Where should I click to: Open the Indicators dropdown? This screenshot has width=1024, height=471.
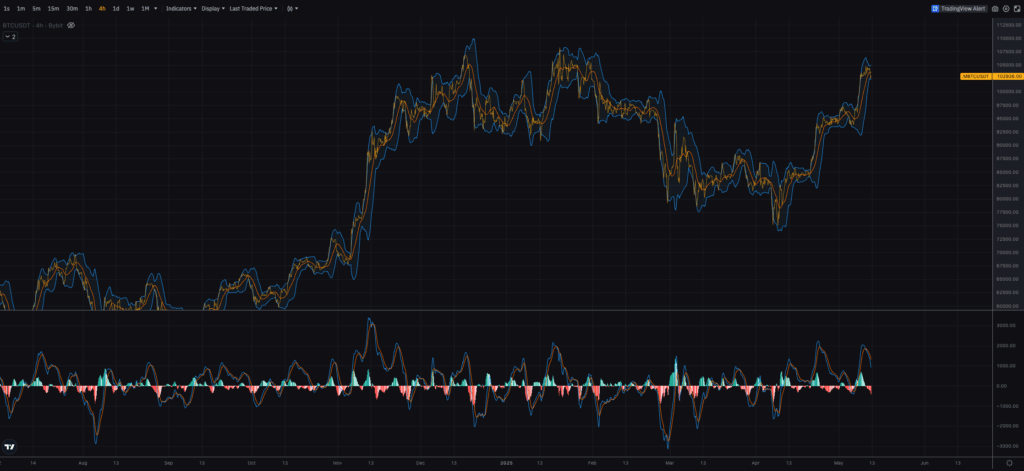[x=180, y=8]
